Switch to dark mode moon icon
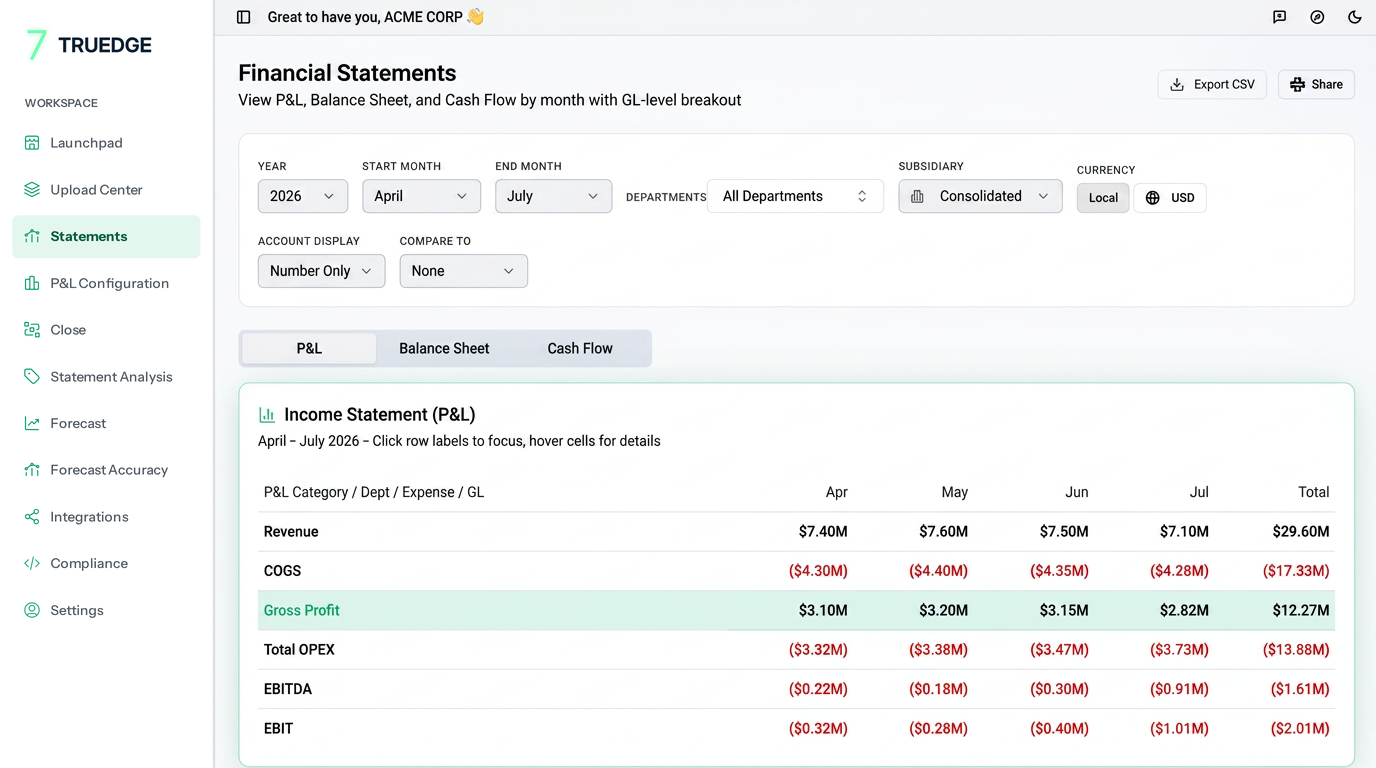This screenshot has height=768, width=1376. click(x=1355, y=17)
